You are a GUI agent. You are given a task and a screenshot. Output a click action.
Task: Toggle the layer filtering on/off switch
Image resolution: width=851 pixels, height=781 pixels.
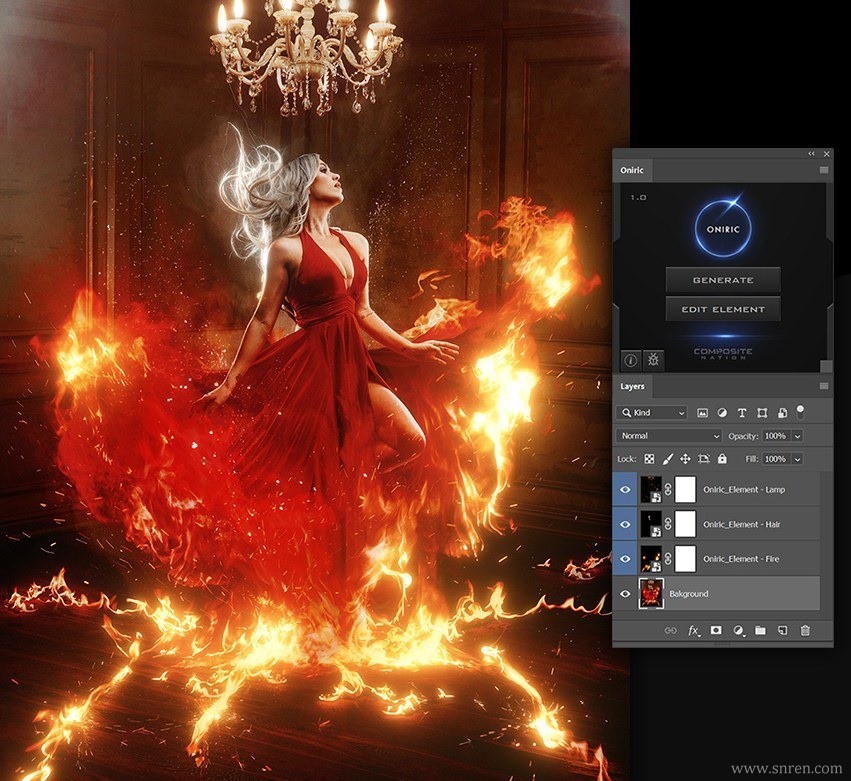pos(800,411)
